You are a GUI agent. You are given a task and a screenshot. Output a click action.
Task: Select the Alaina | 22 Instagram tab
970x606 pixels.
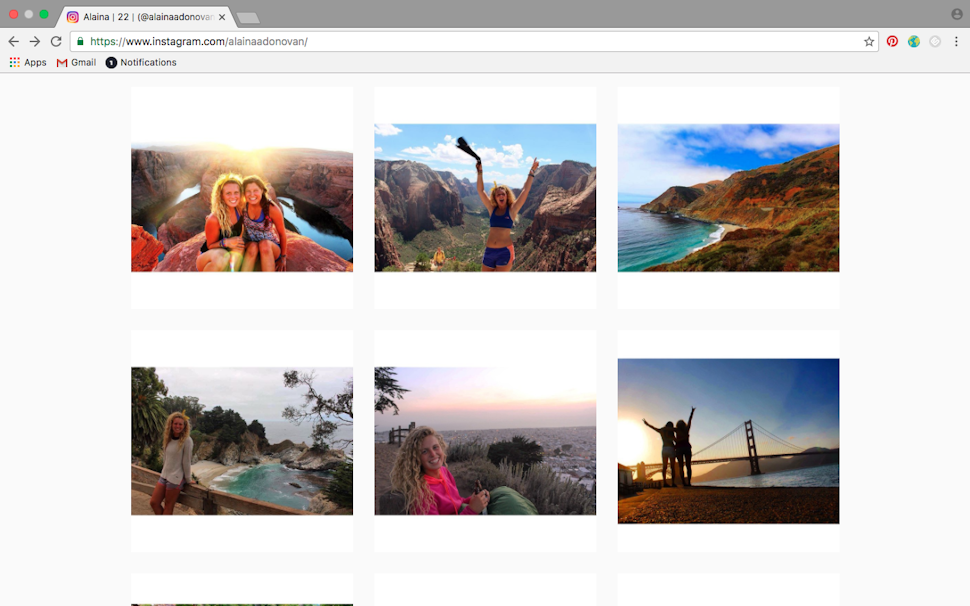(146, 17)
